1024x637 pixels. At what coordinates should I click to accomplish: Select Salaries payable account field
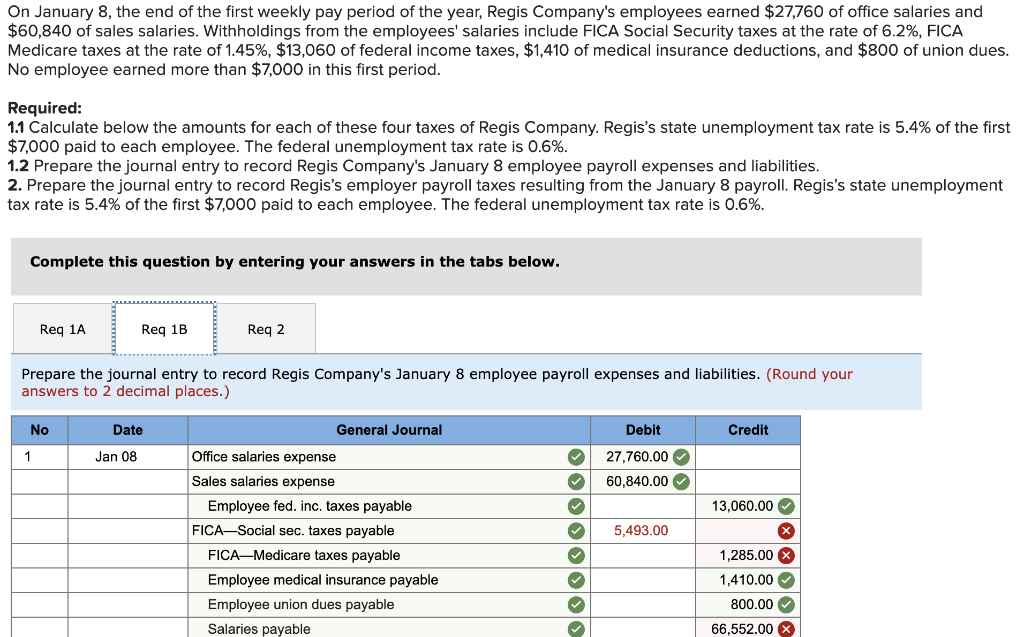click(x=389, y=628)
